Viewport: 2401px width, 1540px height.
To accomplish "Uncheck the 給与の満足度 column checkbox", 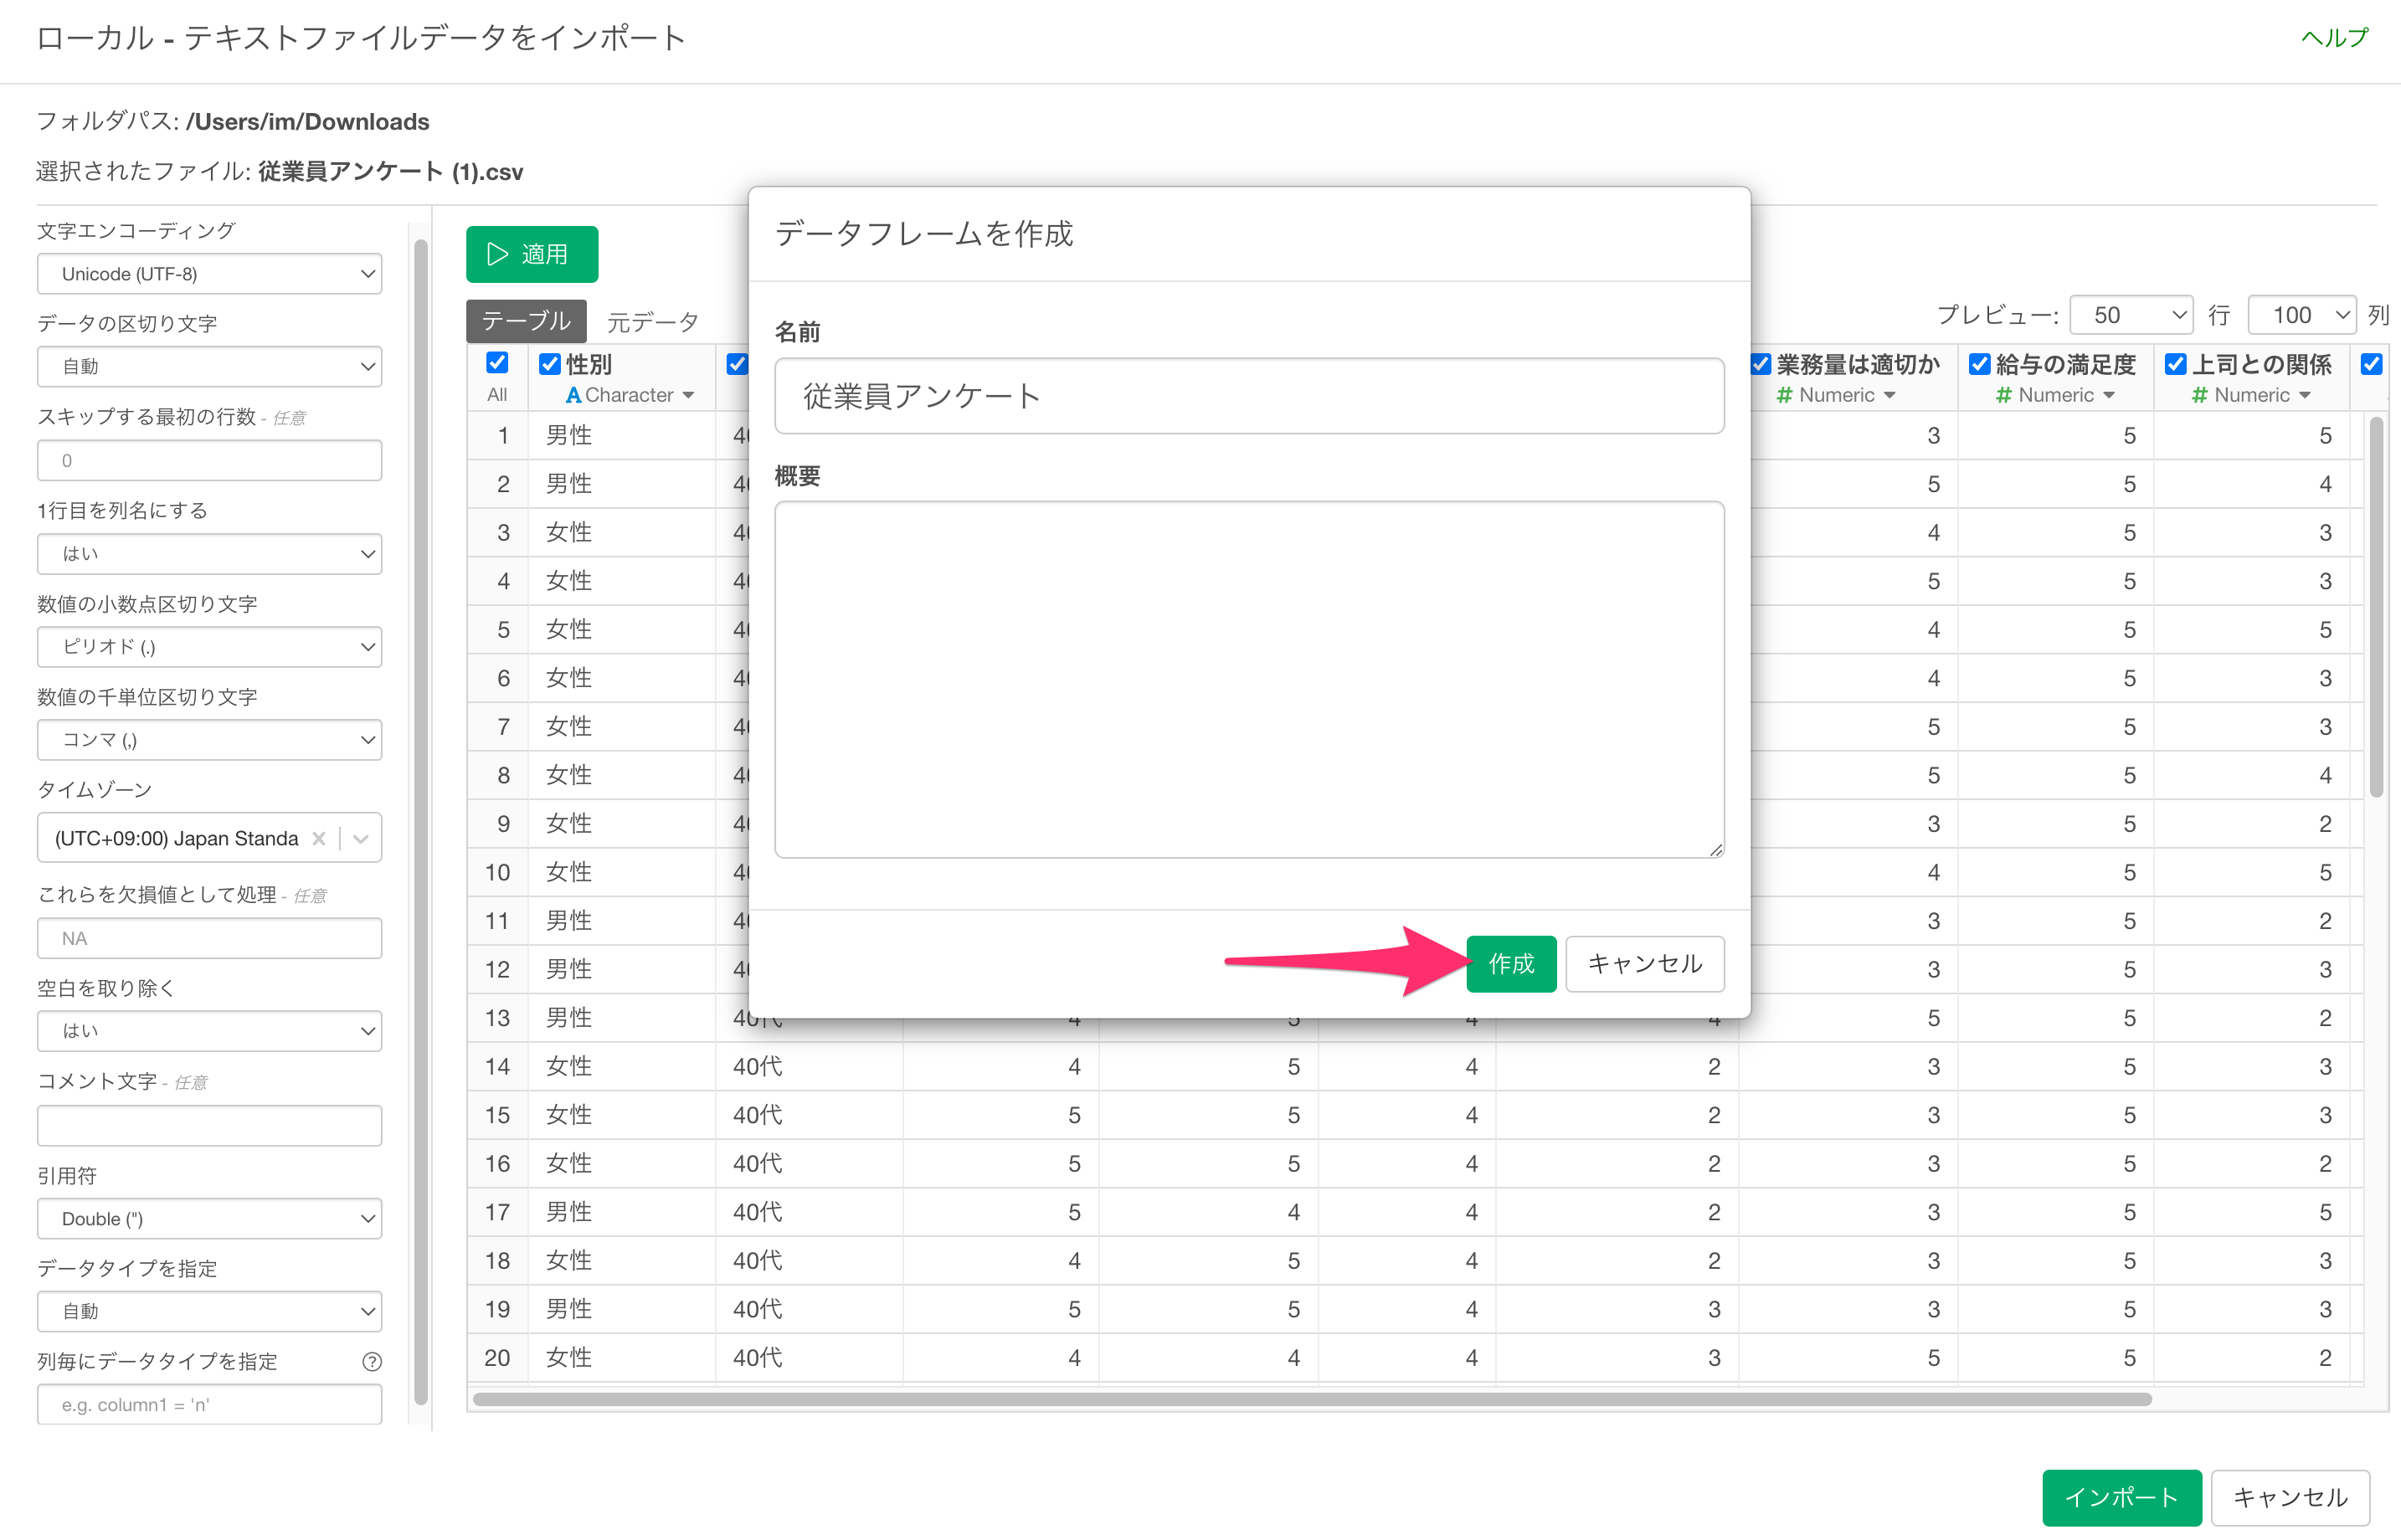I will click(1980, 364).
